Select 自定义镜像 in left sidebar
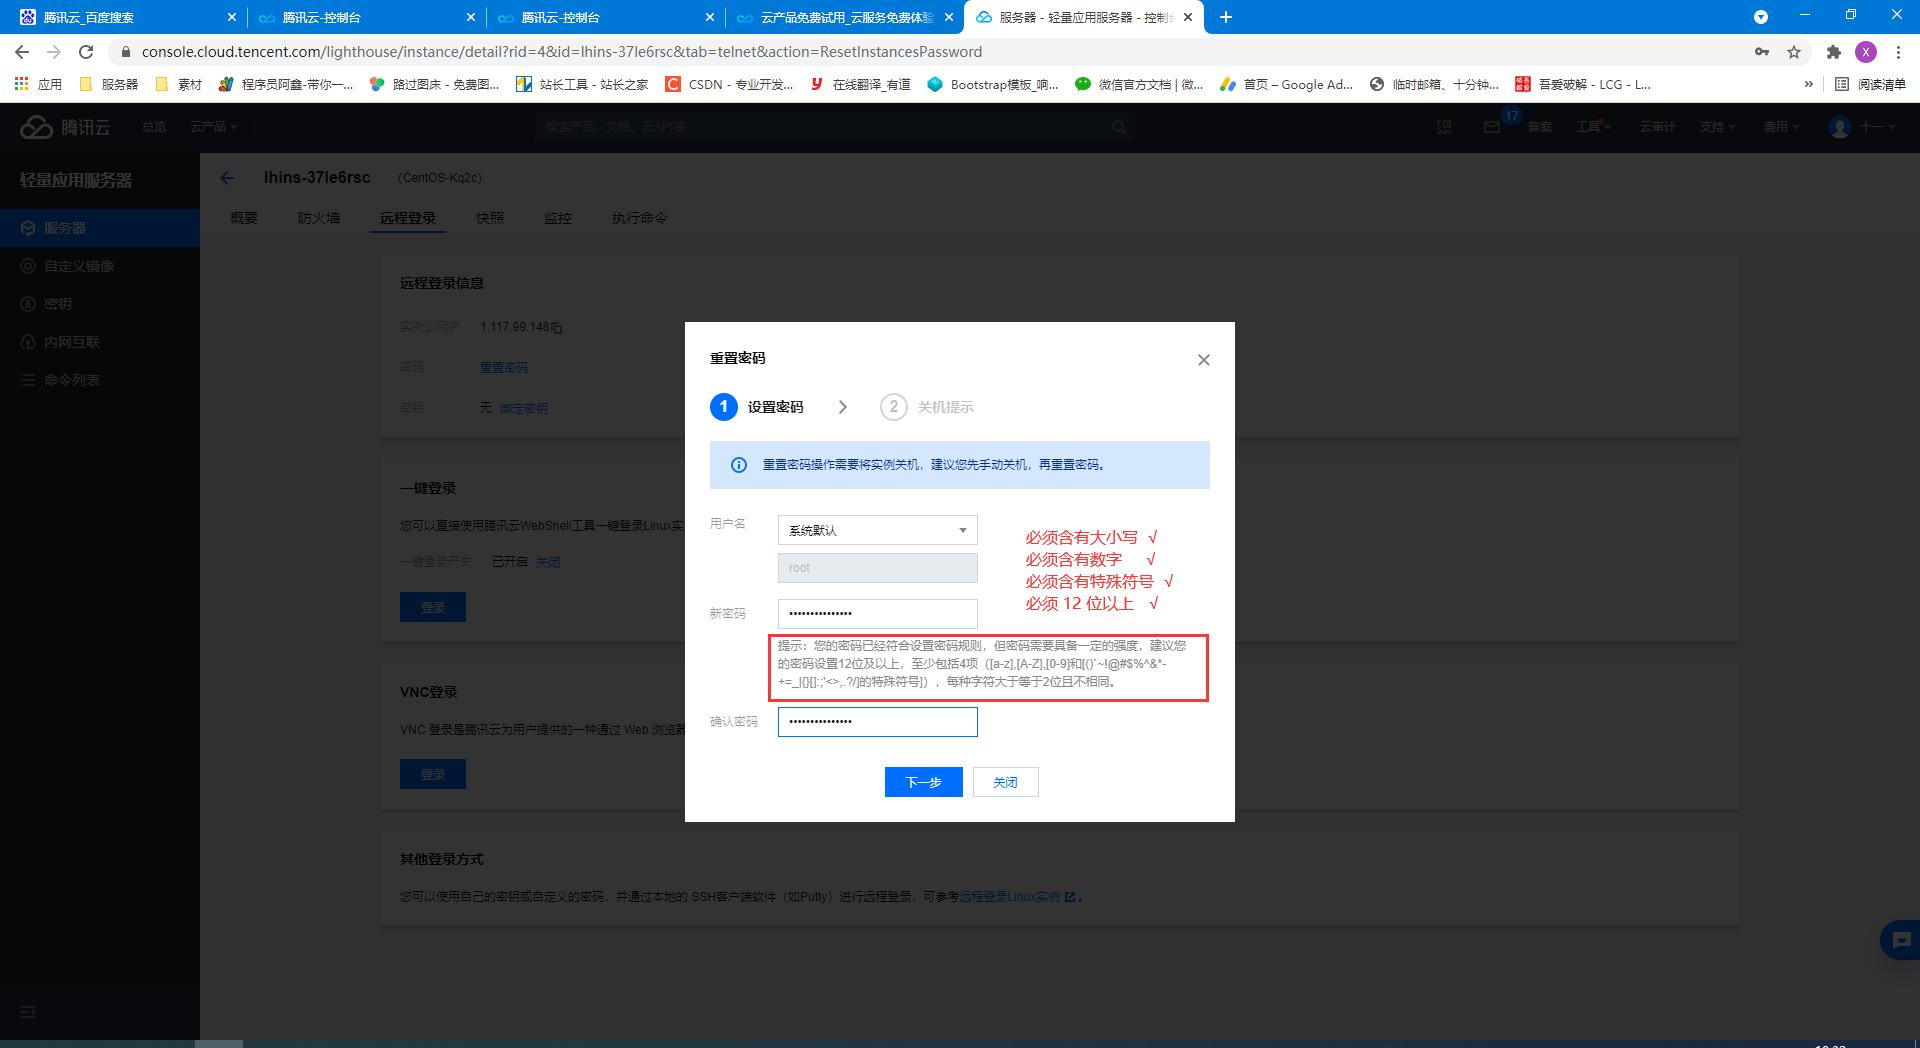 (x=100, y=266)
